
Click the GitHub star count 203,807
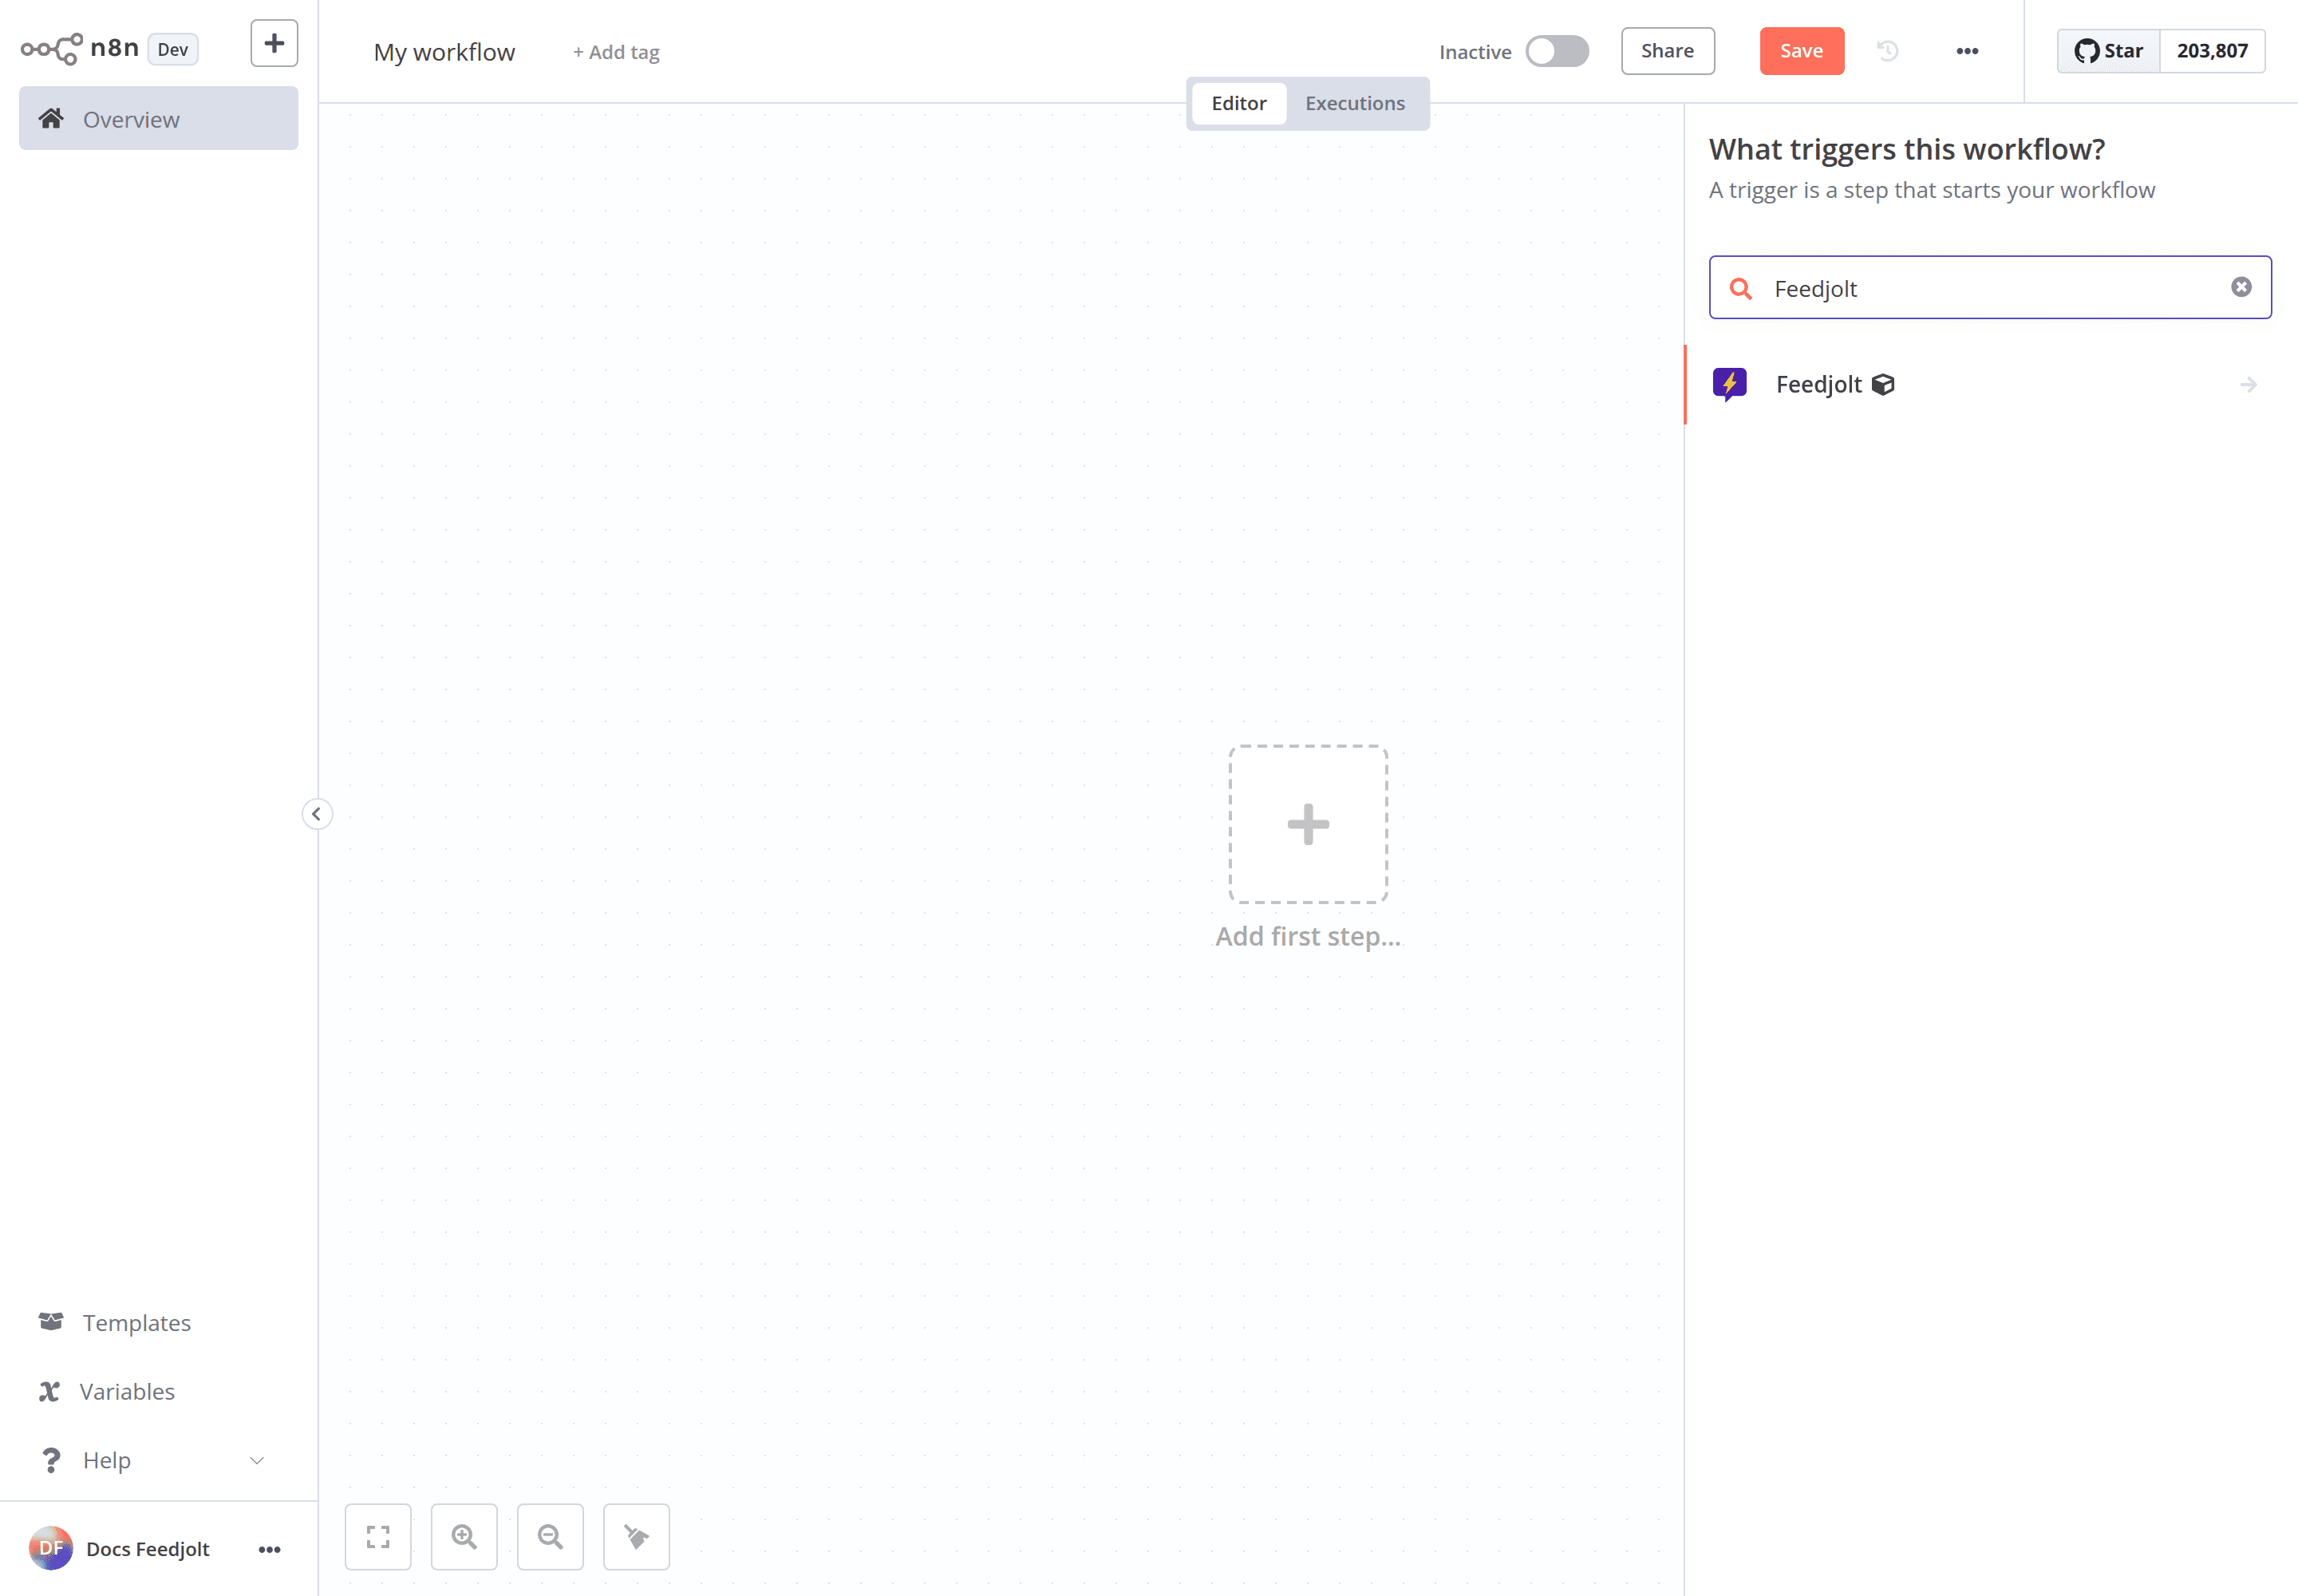click(2212, 51)
